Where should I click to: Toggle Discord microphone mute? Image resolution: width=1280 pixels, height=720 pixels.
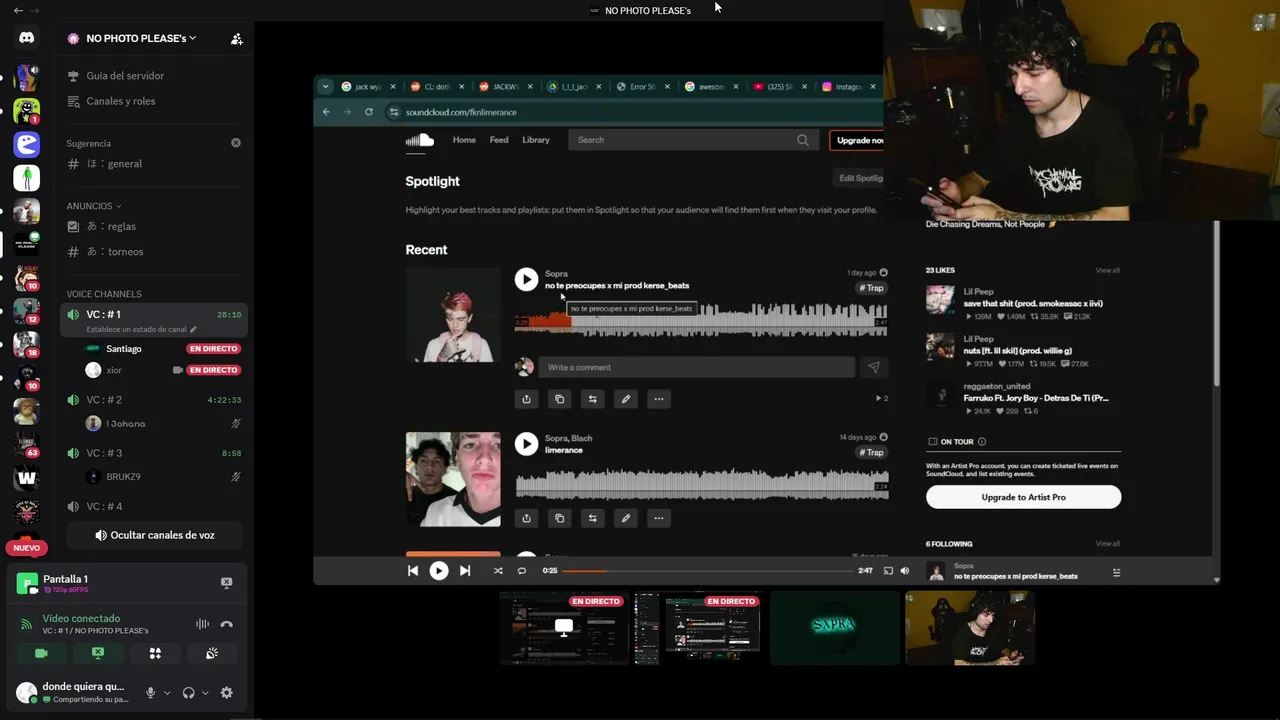151,693
